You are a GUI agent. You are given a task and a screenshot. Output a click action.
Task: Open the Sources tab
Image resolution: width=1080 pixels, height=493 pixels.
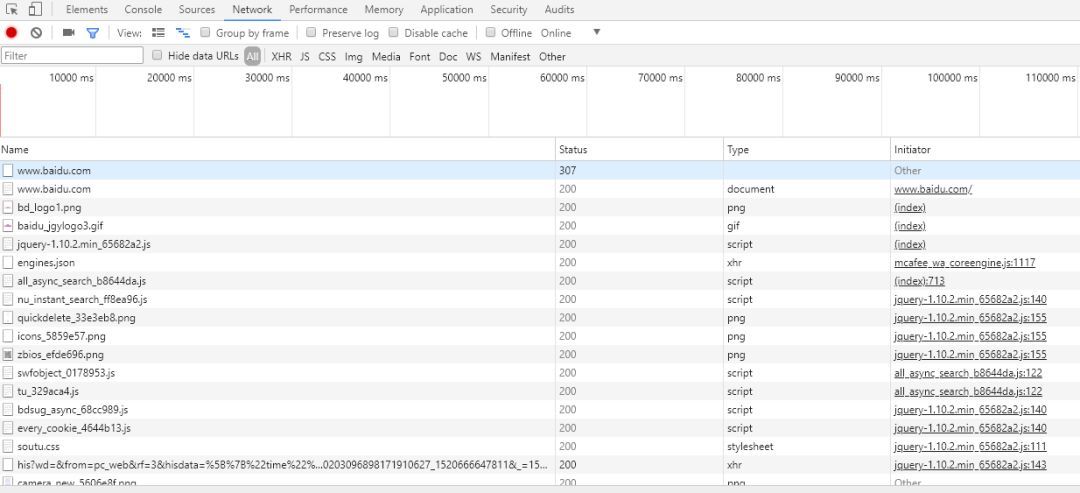197,10
